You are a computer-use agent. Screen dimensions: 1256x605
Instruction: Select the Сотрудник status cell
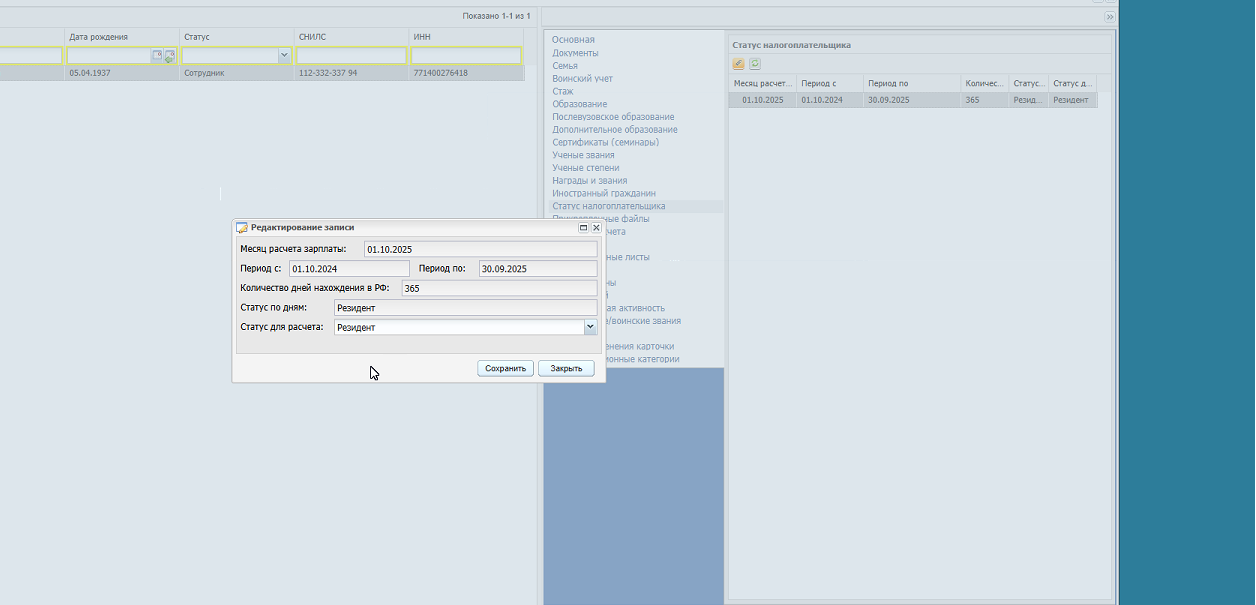pos(237,73)
